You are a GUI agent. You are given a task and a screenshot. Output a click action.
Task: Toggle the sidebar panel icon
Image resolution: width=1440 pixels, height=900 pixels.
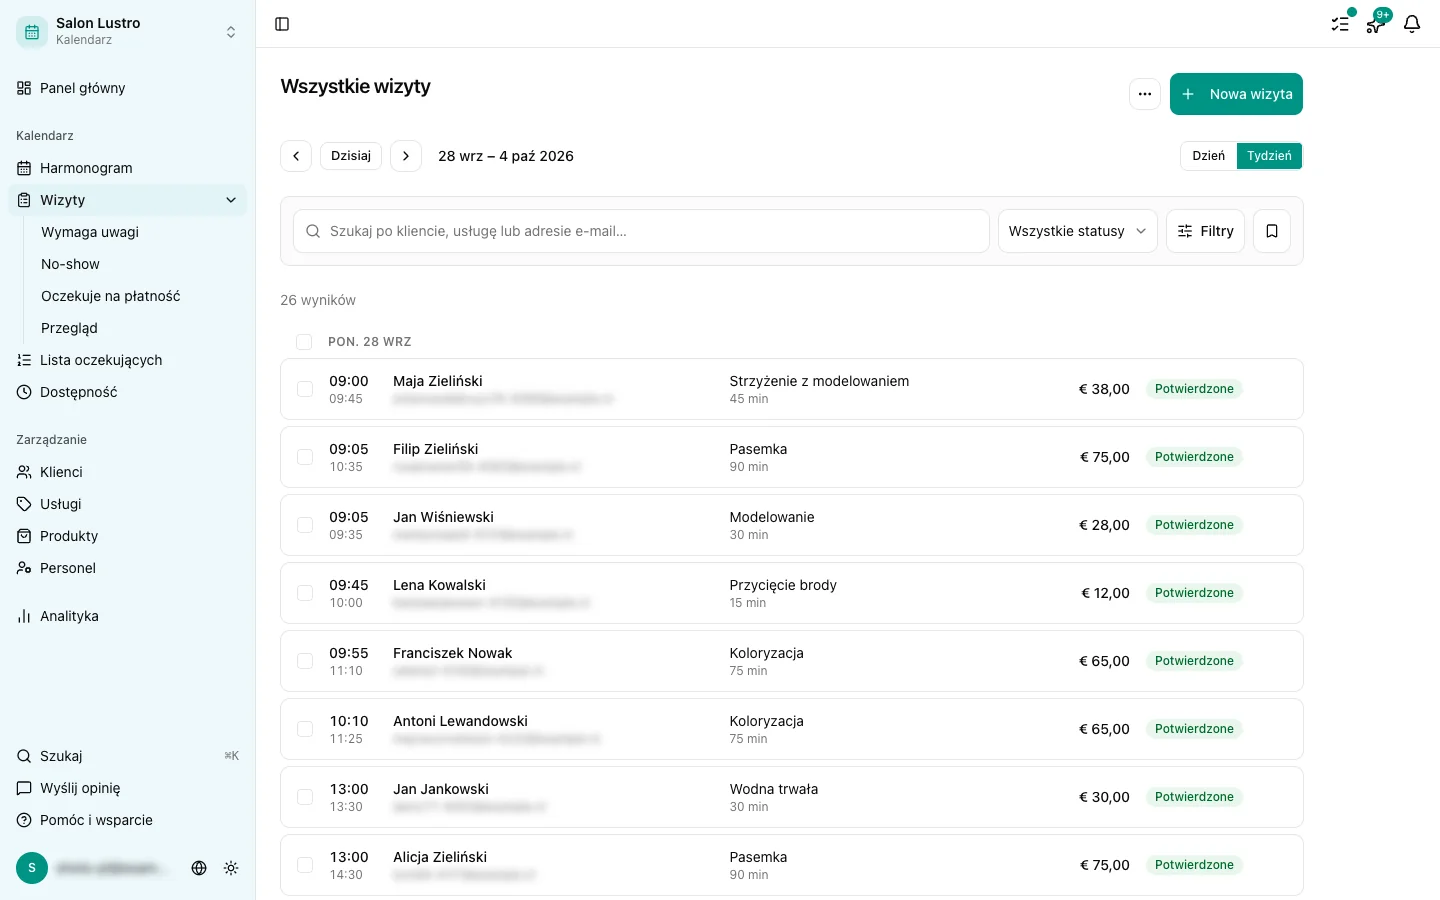[282, 24]
